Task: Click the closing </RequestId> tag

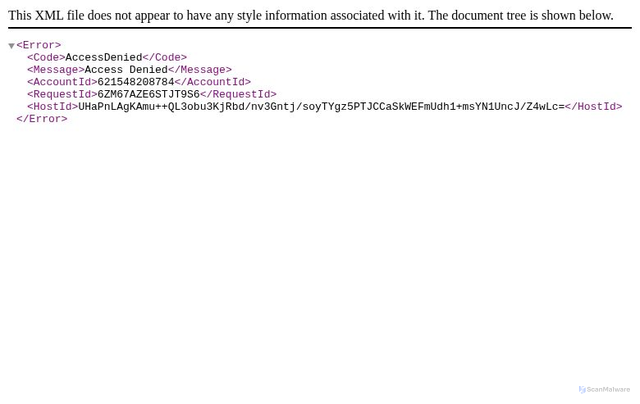Action: pos(238,94)
